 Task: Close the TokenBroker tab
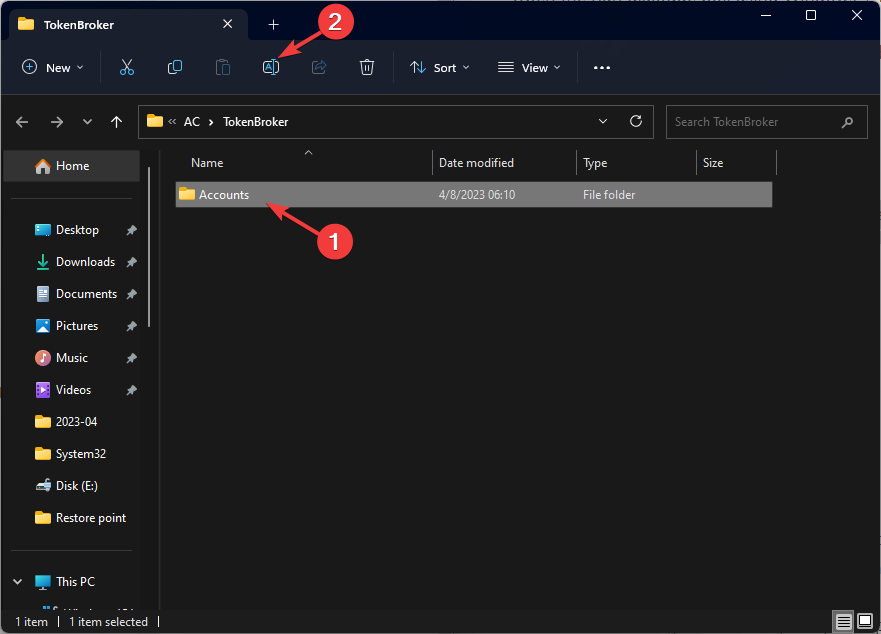coord(228,24)
